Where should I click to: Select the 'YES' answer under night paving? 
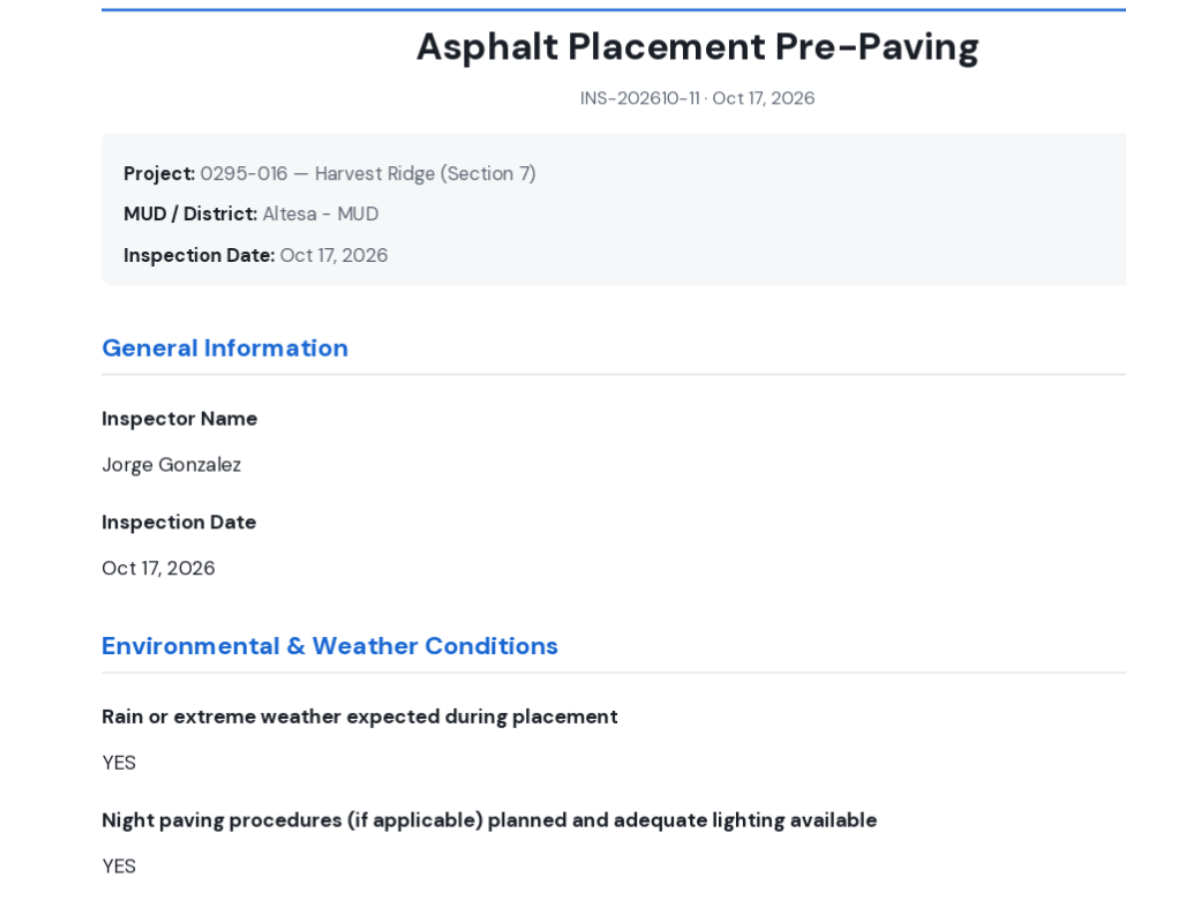coord(119,866)
